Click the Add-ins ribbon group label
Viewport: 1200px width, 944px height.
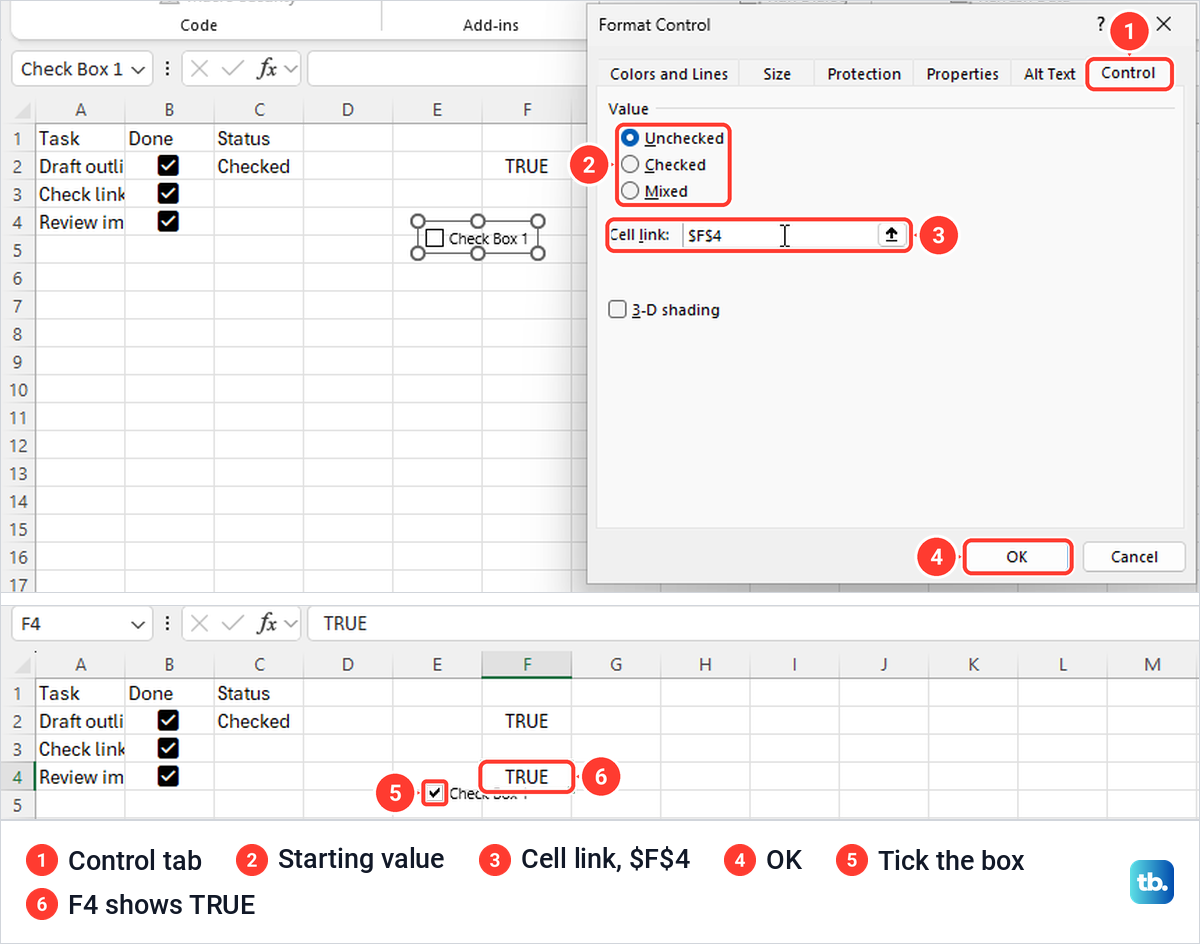coord(491,25)
